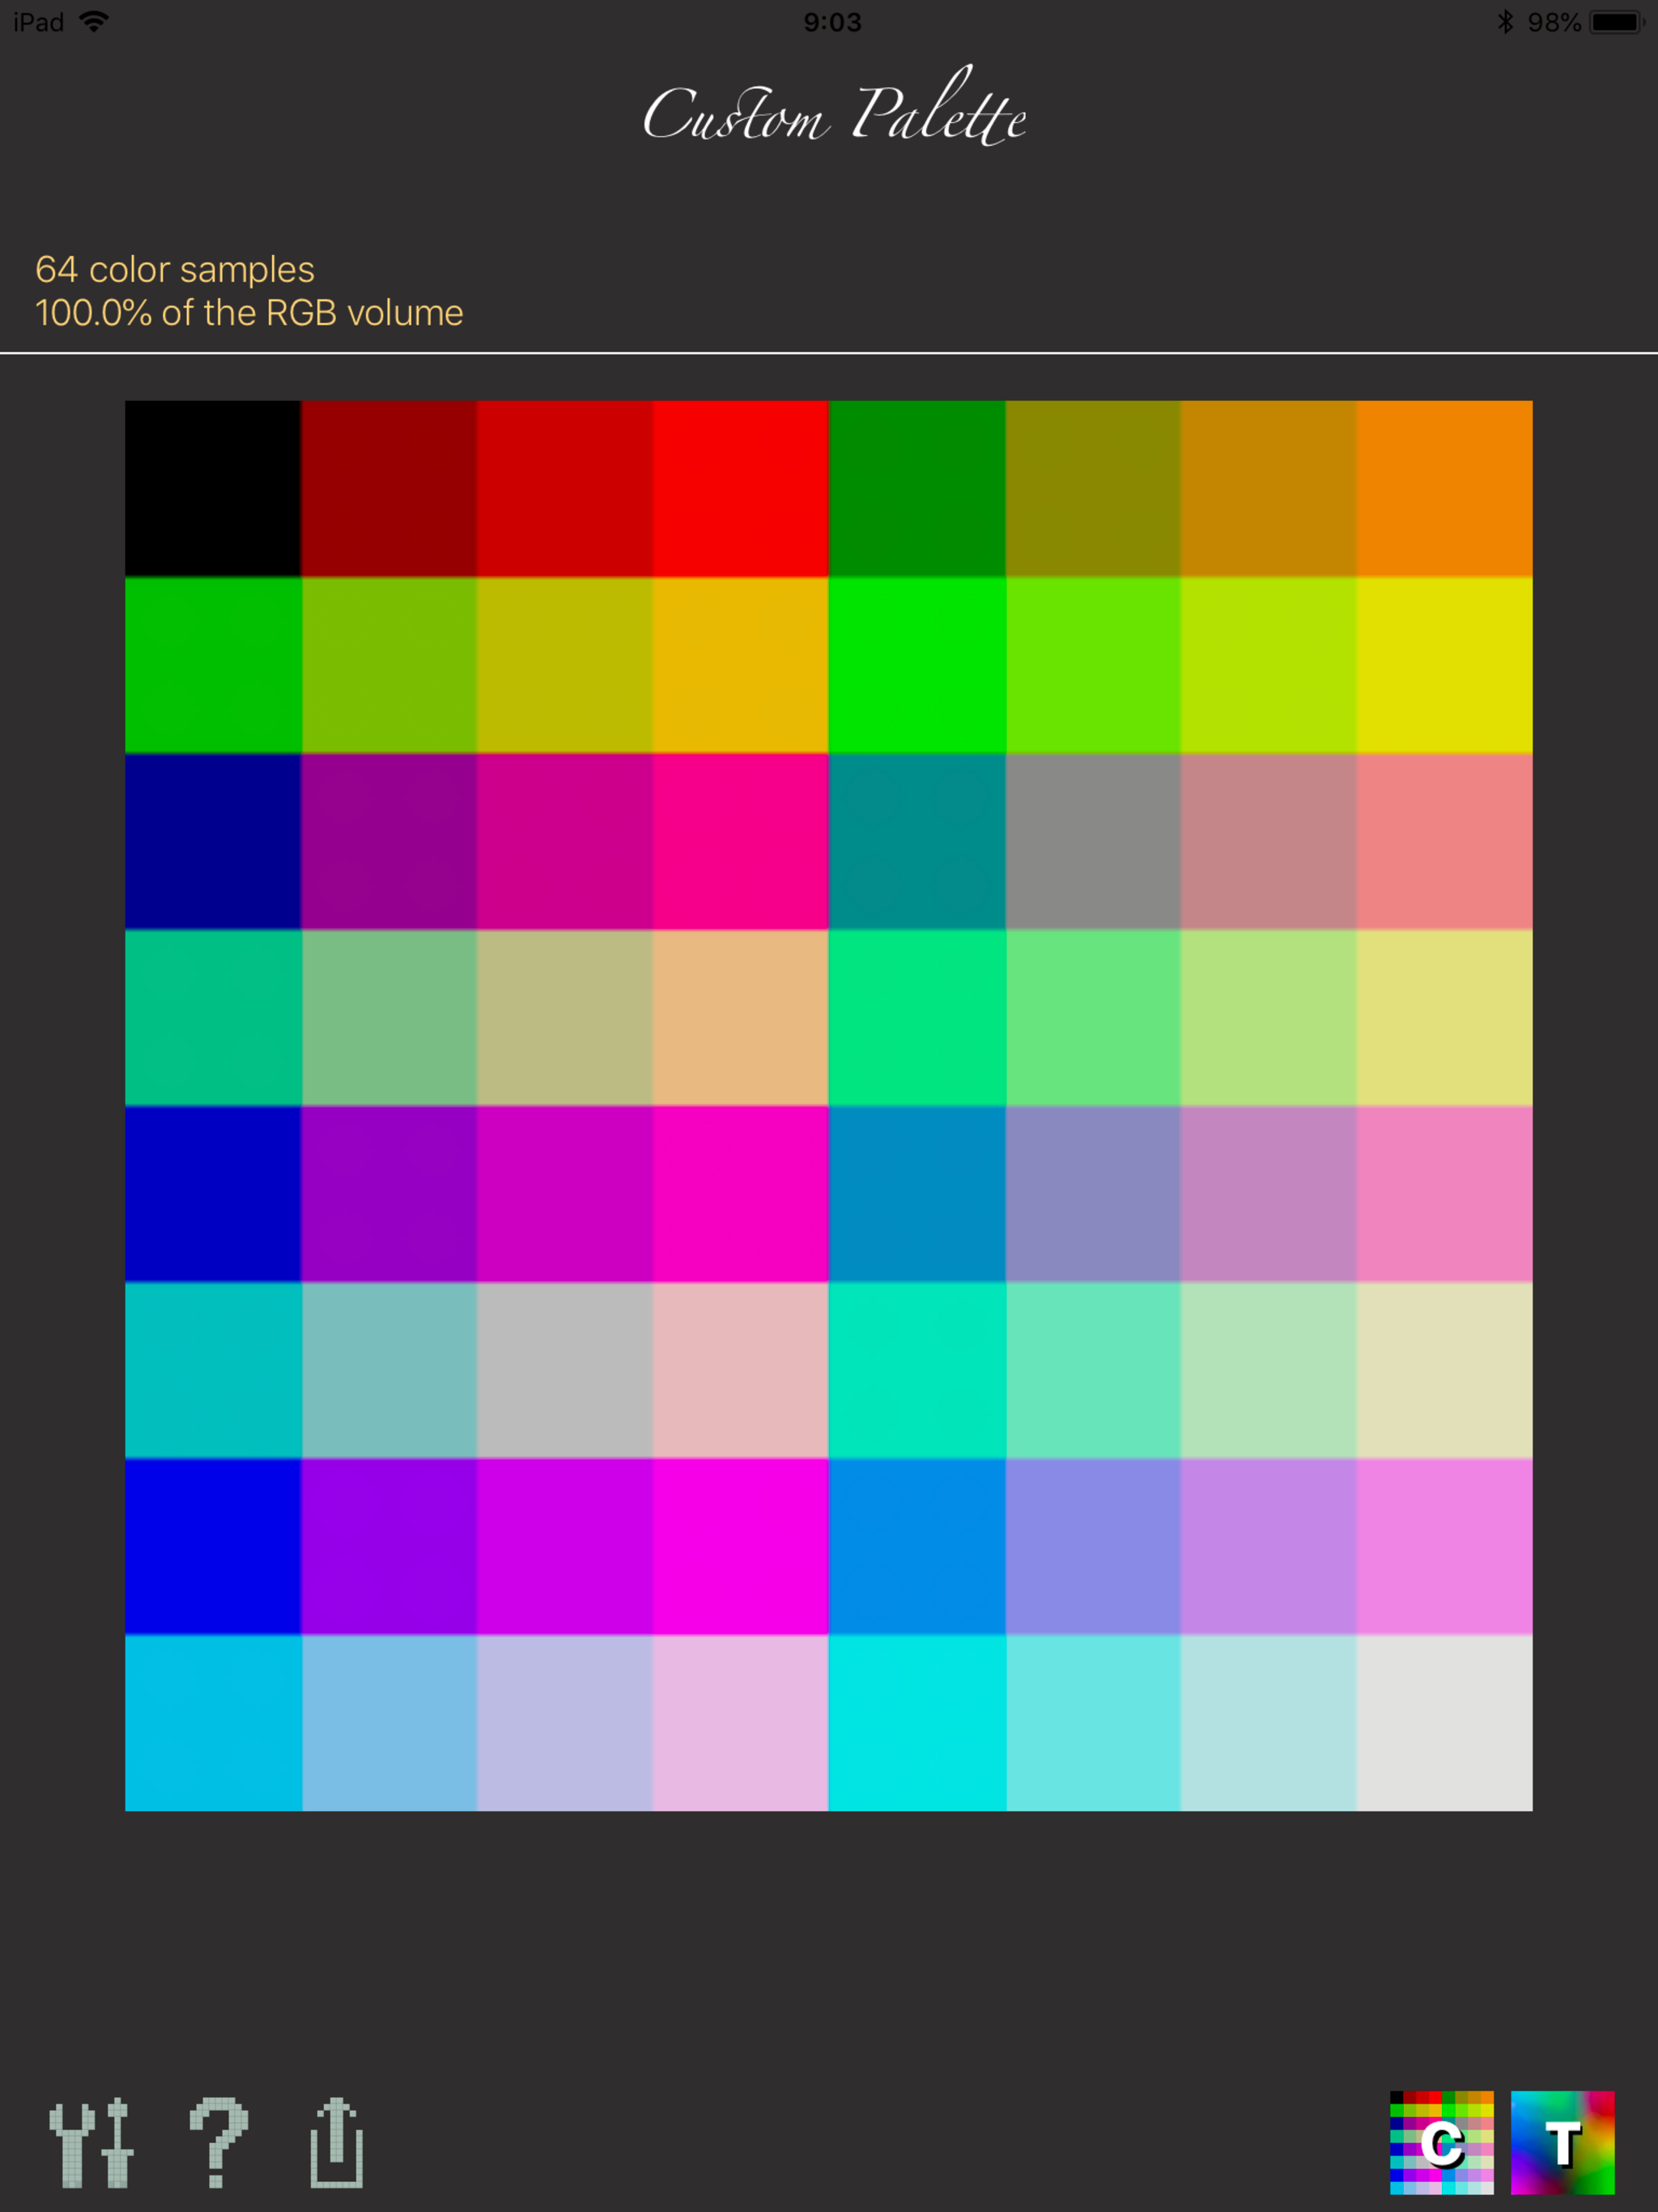The width and height of the screenshot is (1658, 2212).
Task: Tap the Bluetooth status icon
Action: [1504, 22]
